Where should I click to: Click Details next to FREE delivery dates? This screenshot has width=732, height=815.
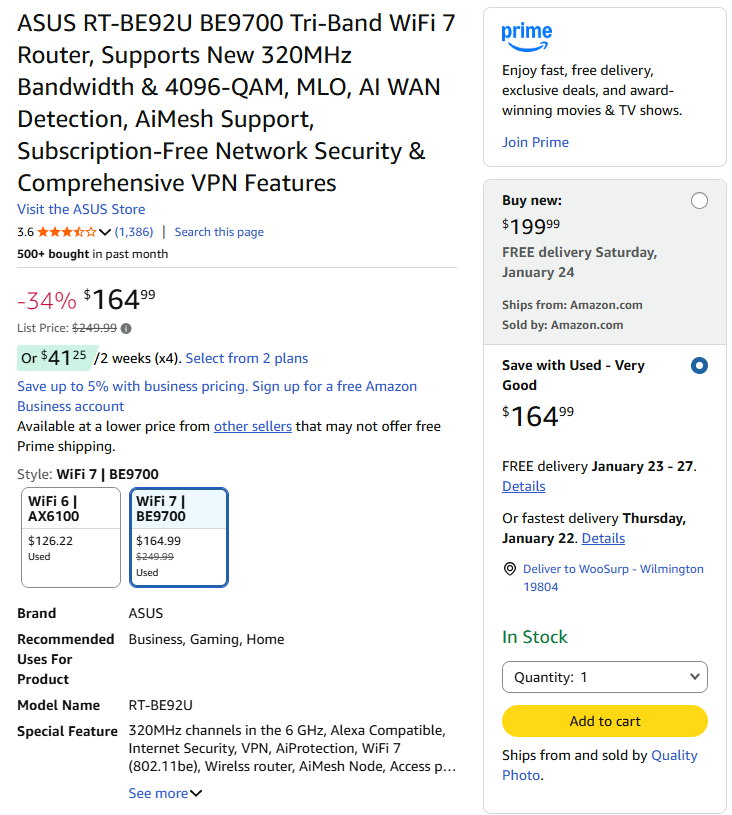click(523, 486)
